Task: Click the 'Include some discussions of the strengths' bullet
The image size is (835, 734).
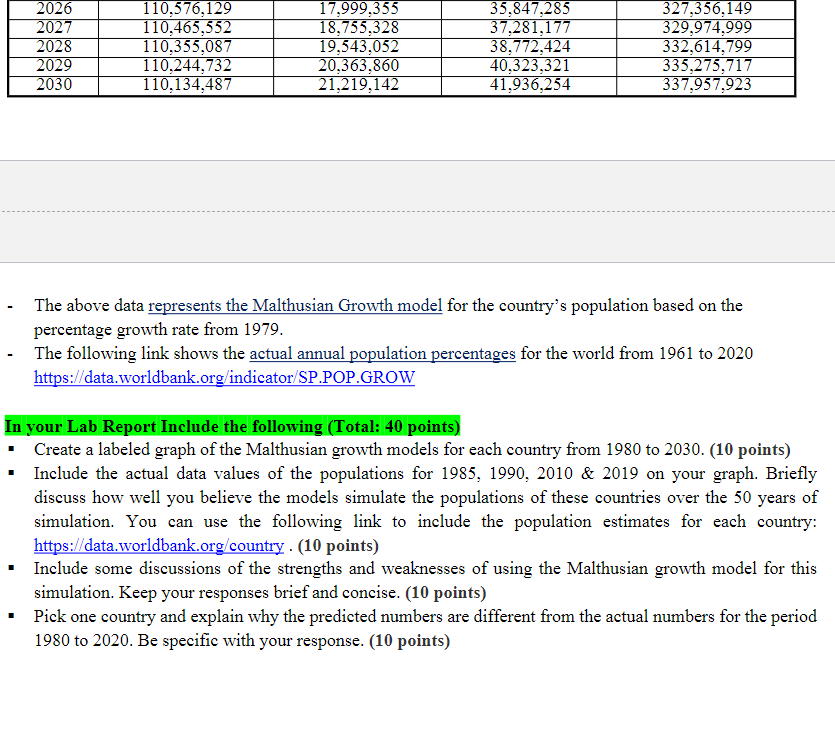Action: pyautogui.click(x=425, y=580)
